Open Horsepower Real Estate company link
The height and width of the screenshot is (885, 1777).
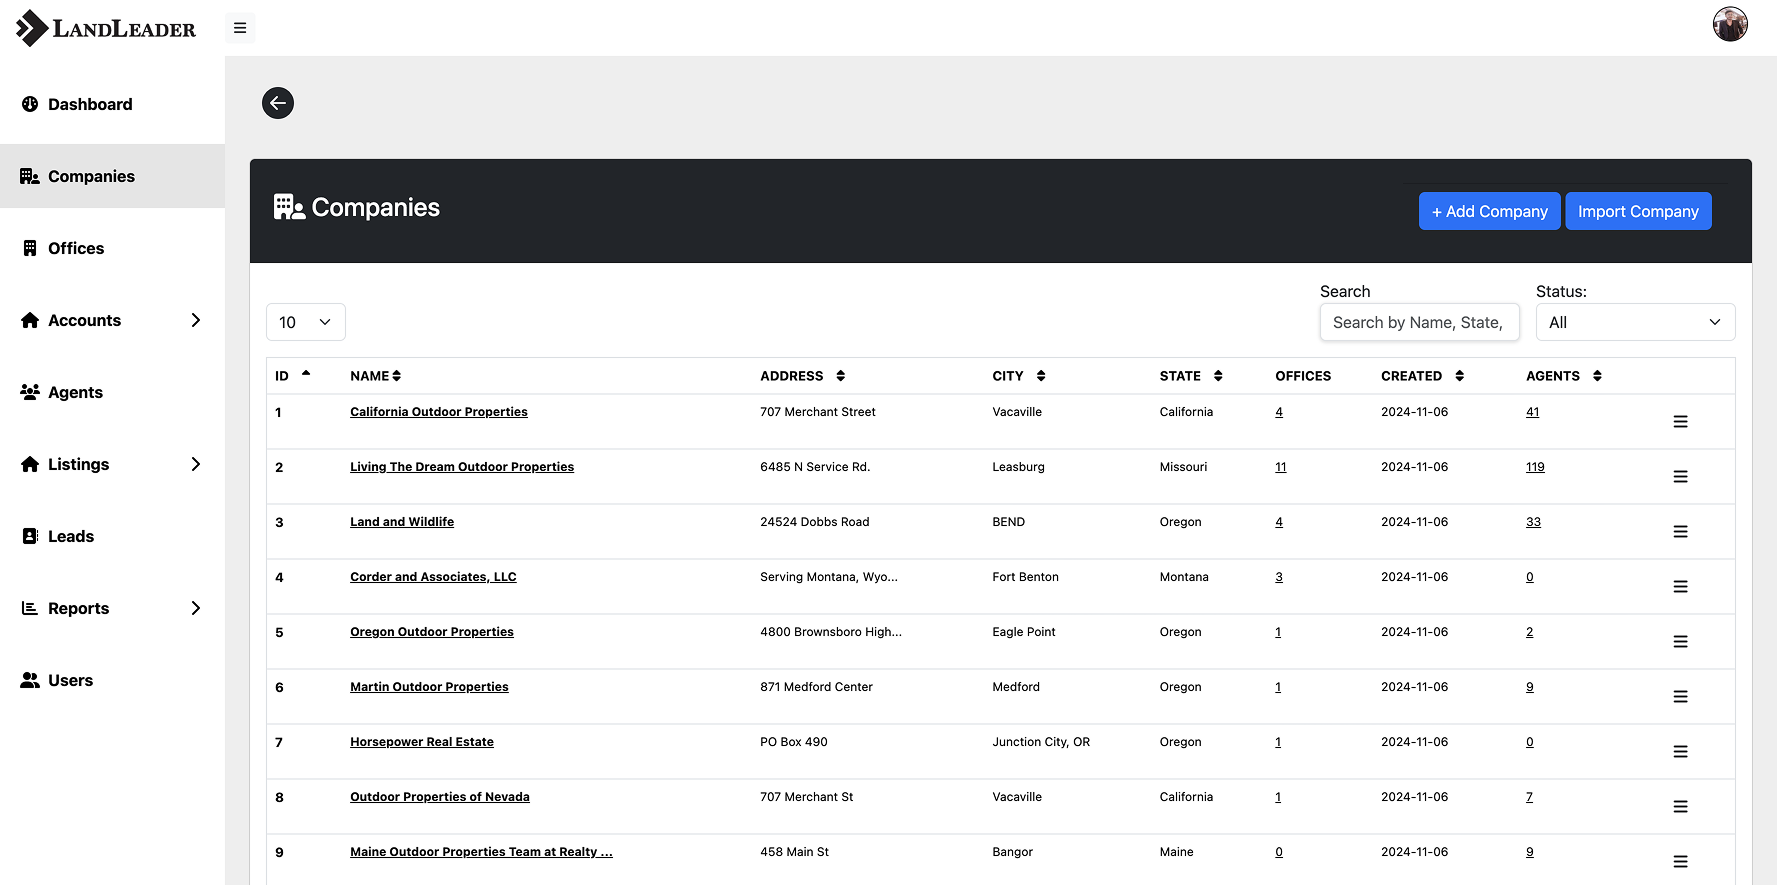[x=422, y=742]
